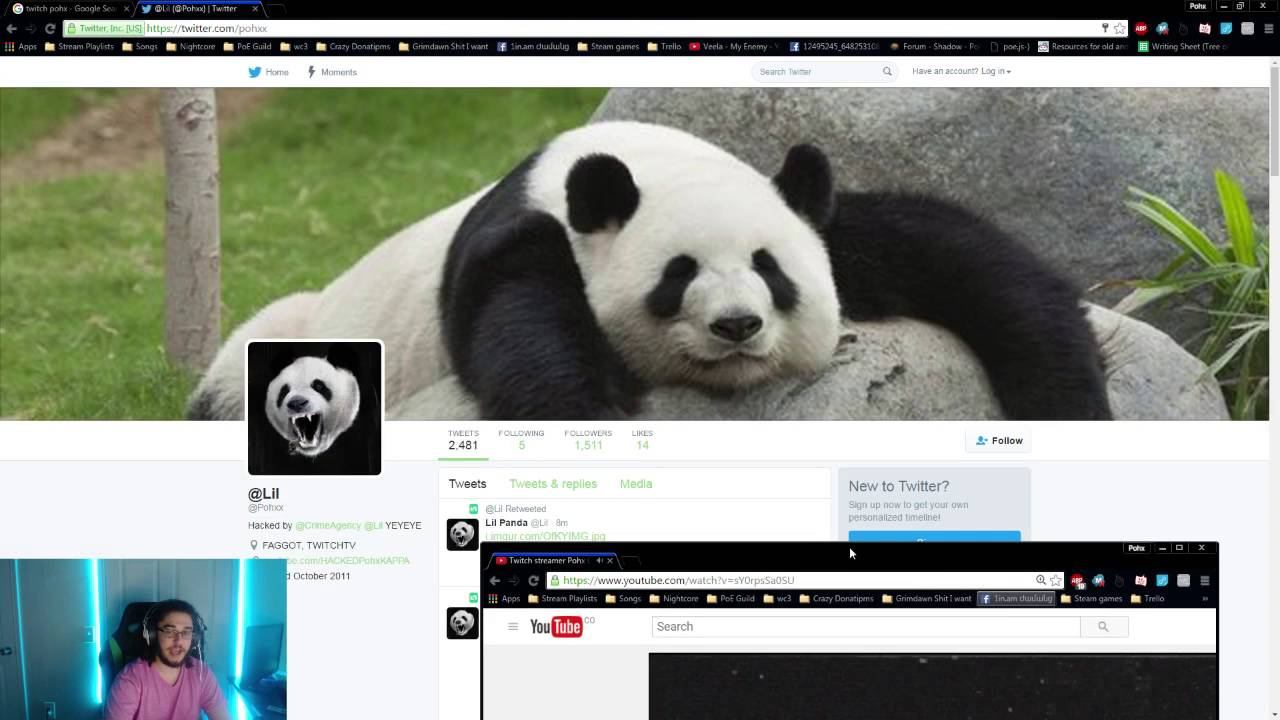Mute the YouTube tab using its speaker icon
Image resolution: width=1280 pixels, height=720 pixels.
[599, 561]
